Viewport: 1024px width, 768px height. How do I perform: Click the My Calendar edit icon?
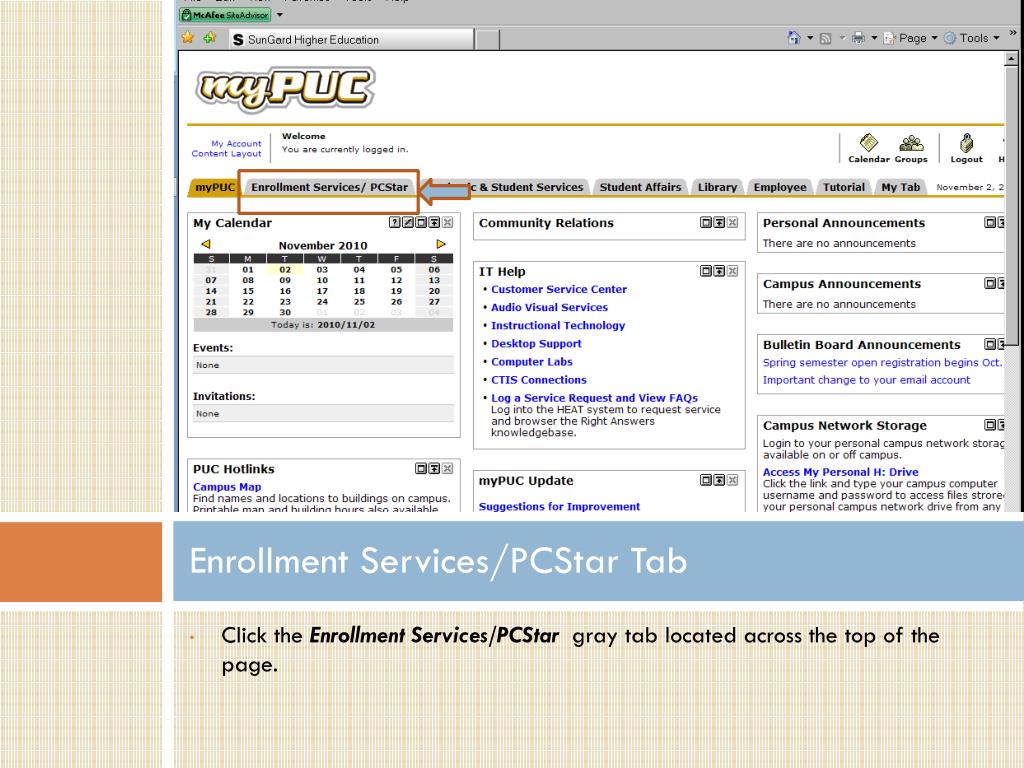click(x=408, y=222)
